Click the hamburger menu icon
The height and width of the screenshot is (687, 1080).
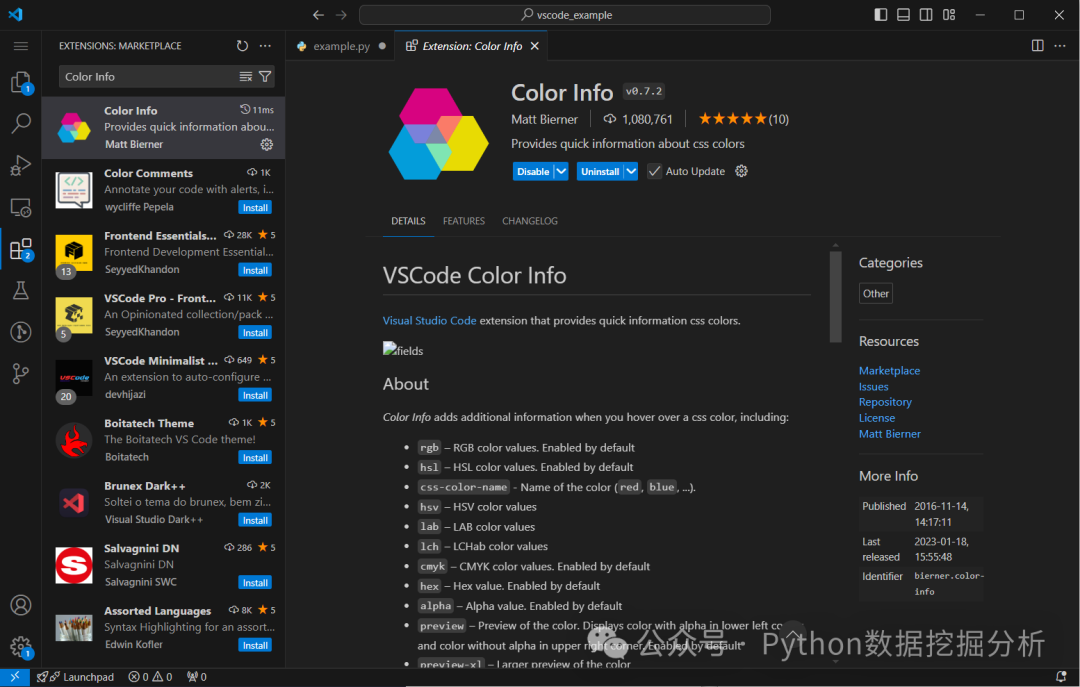(x=21, y=46)
